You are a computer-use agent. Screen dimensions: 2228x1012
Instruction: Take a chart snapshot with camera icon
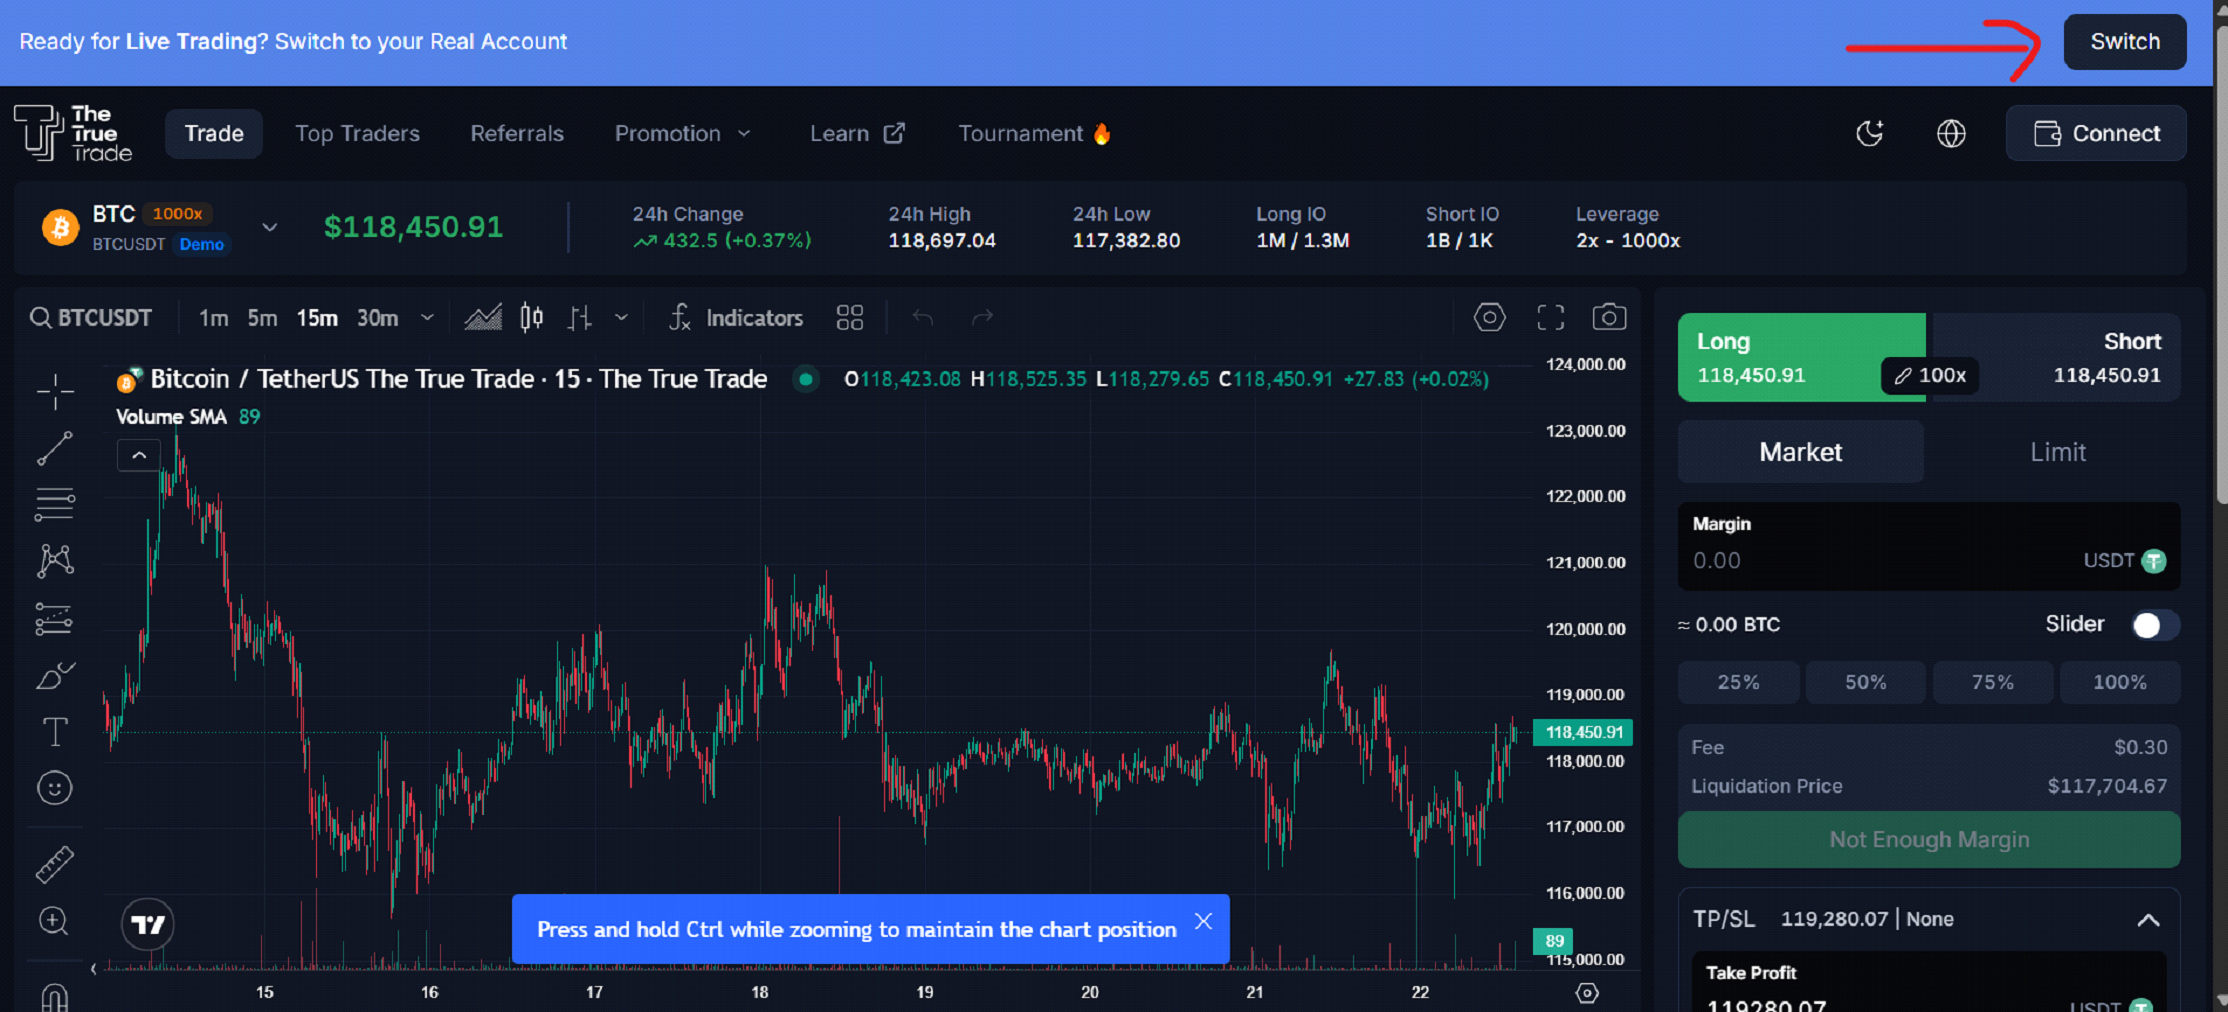point(1609,317)
